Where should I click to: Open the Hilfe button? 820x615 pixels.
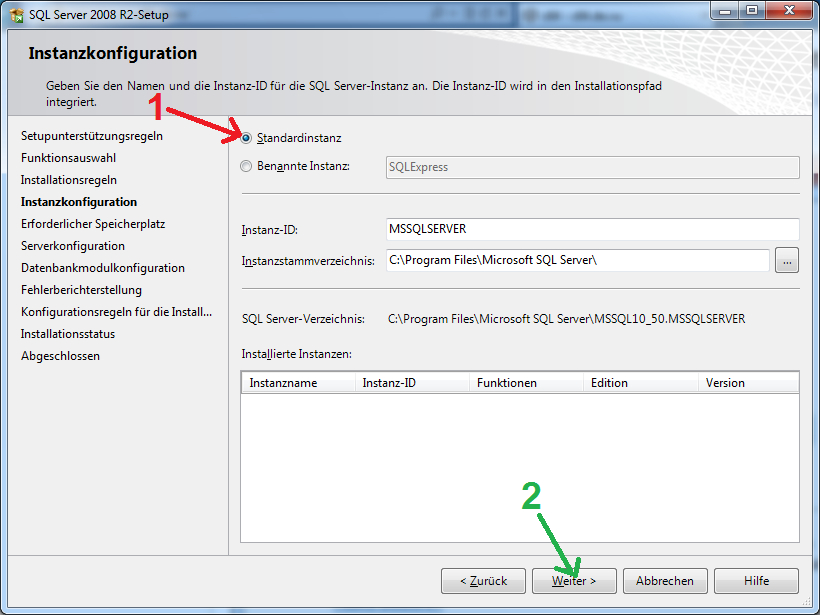[756, 581]
